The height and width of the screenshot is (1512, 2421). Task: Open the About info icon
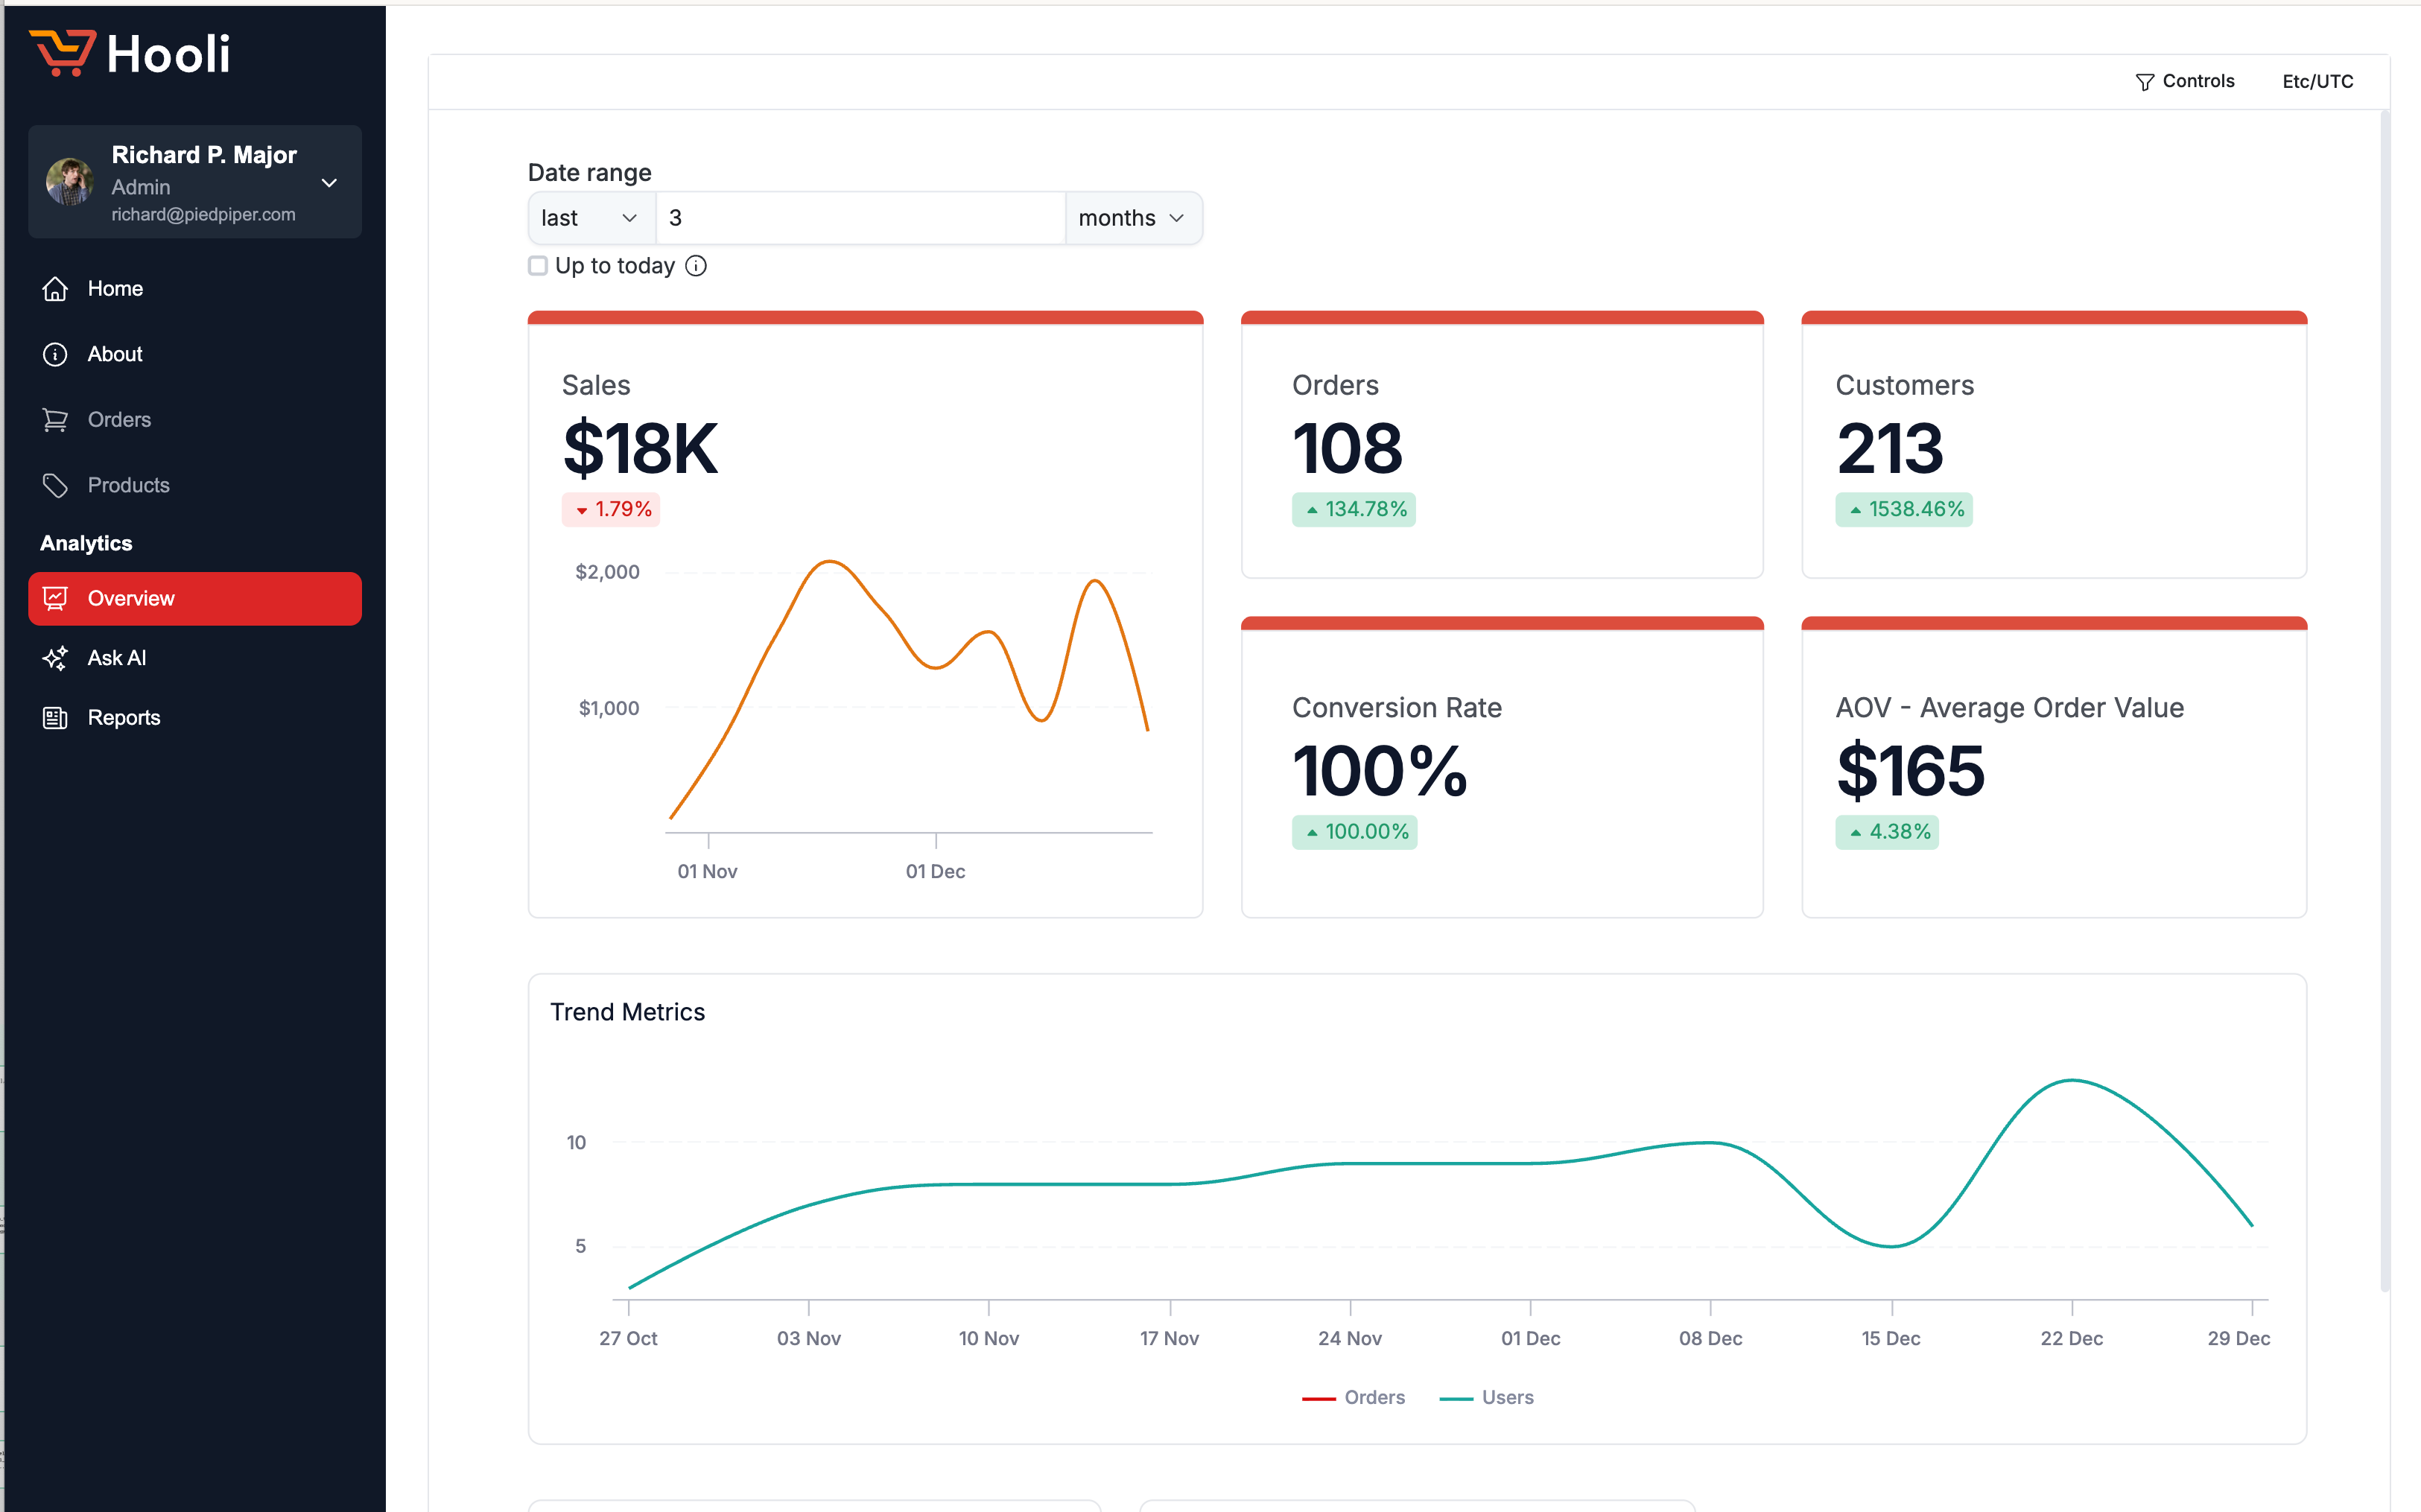pos(55,353)
